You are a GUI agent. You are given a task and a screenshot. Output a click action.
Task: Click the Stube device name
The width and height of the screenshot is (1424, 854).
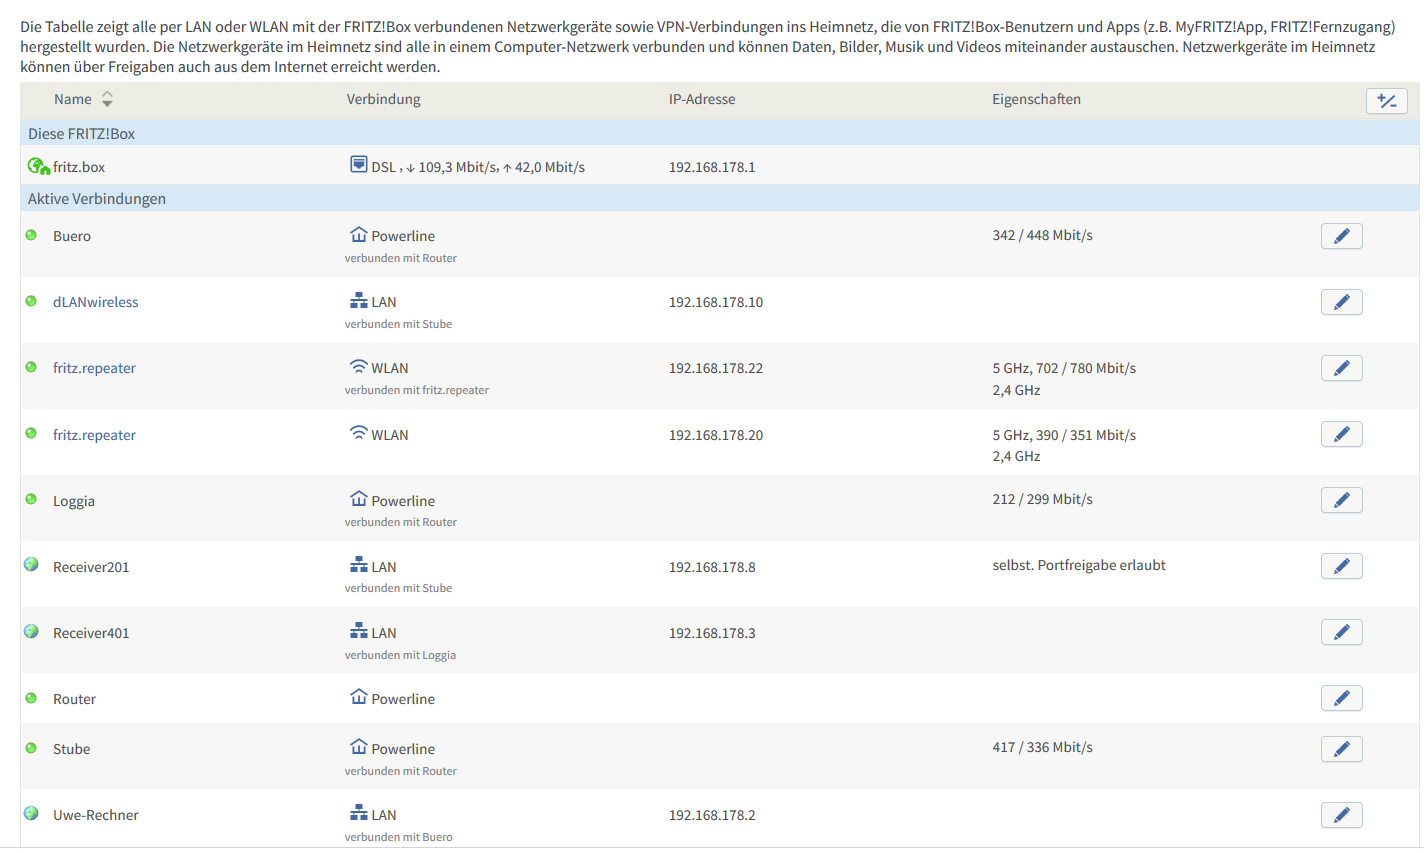tap(71, 749)
